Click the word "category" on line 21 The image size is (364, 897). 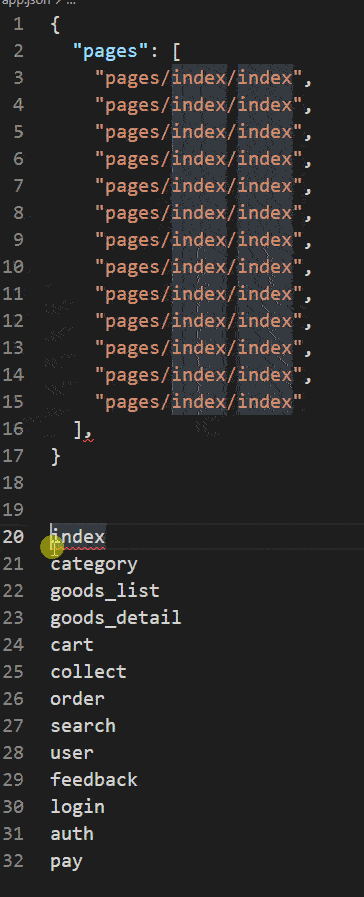[x=94, y=564]
